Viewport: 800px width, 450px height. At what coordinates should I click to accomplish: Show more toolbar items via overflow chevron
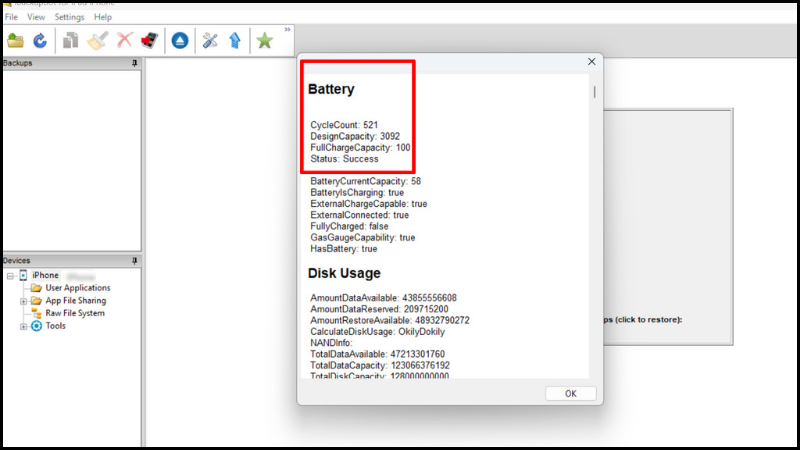288,30
